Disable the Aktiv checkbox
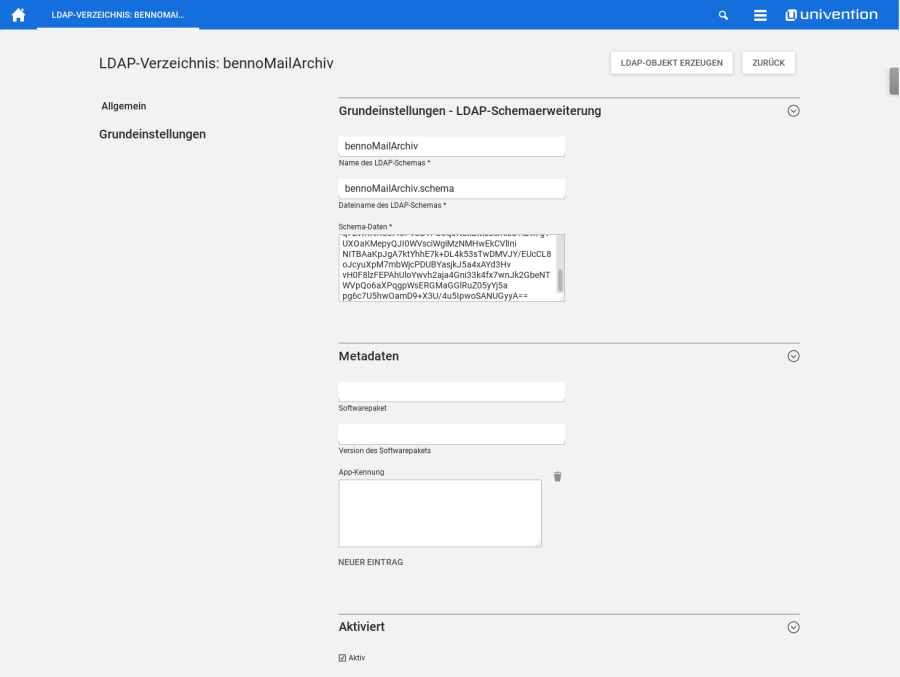 point(342,657)
